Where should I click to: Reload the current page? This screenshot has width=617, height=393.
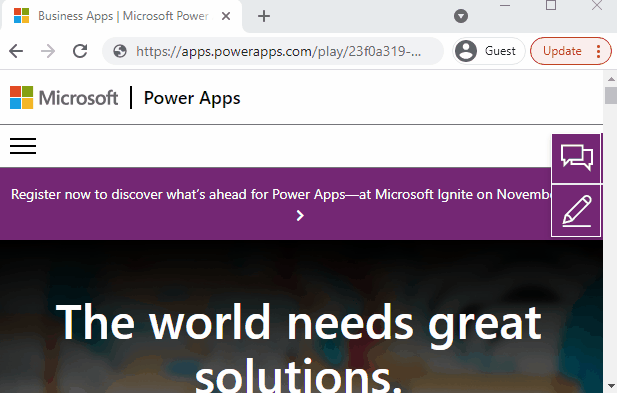80,51
